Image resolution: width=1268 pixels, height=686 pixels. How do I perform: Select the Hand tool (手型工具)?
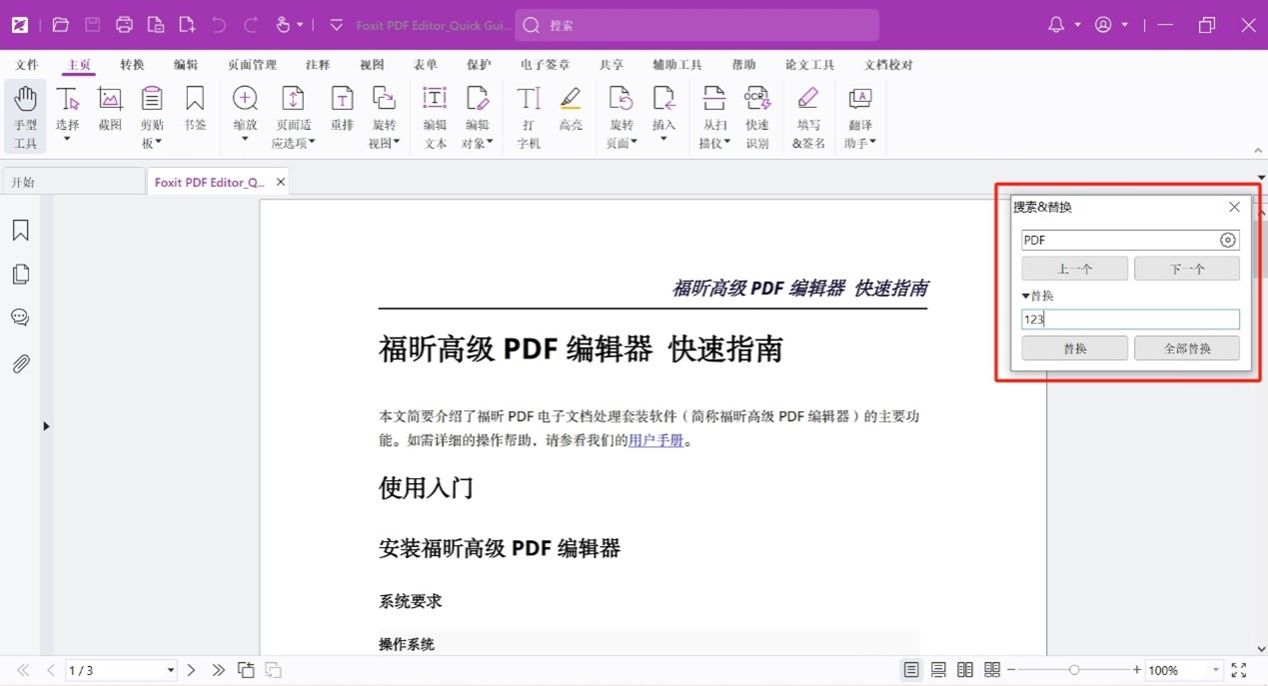coord(25,116)
